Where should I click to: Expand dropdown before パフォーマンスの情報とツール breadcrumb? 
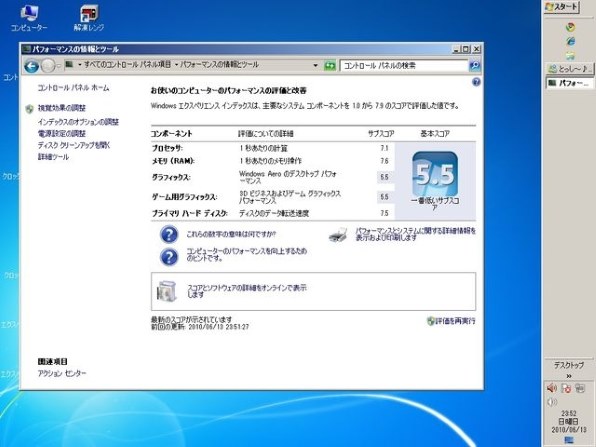click(x=177, y=65)
